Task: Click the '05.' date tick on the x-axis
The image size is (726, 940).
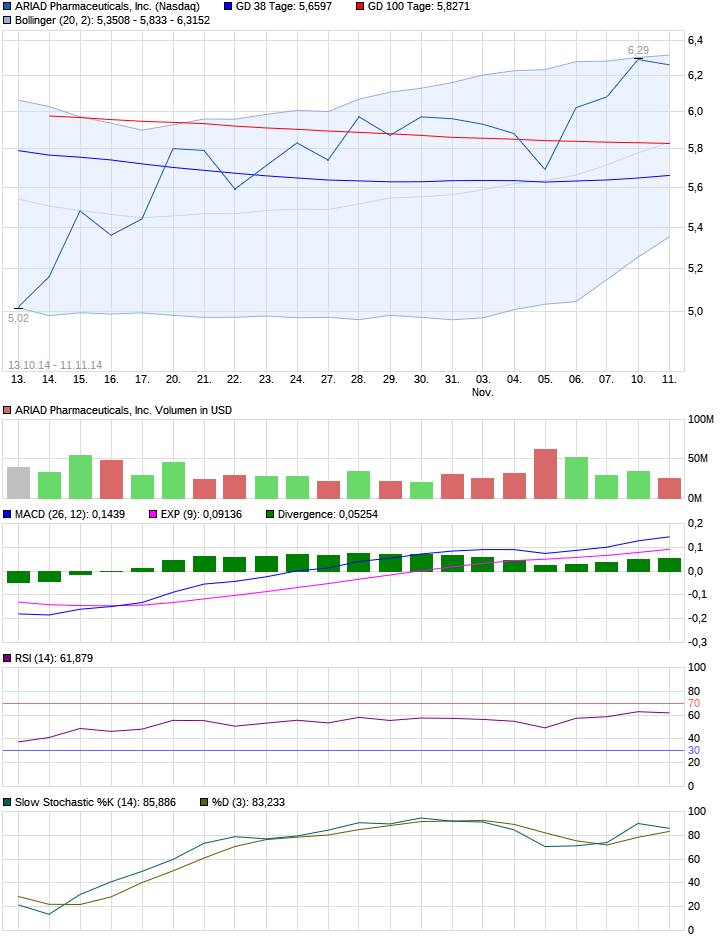Action: pyautogui.click(x=545, y=379)
